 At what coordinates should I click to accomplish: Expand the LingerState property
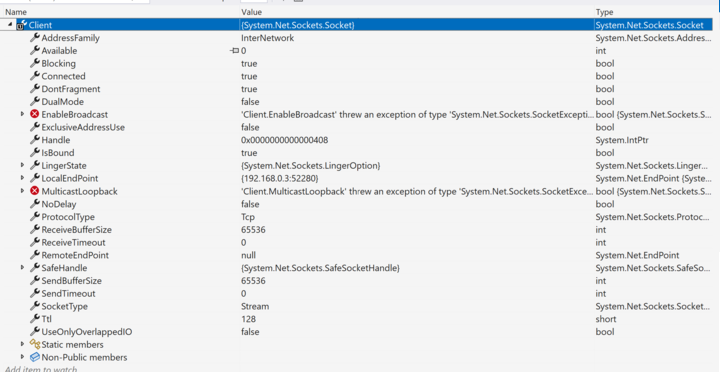tap(22, 165)
